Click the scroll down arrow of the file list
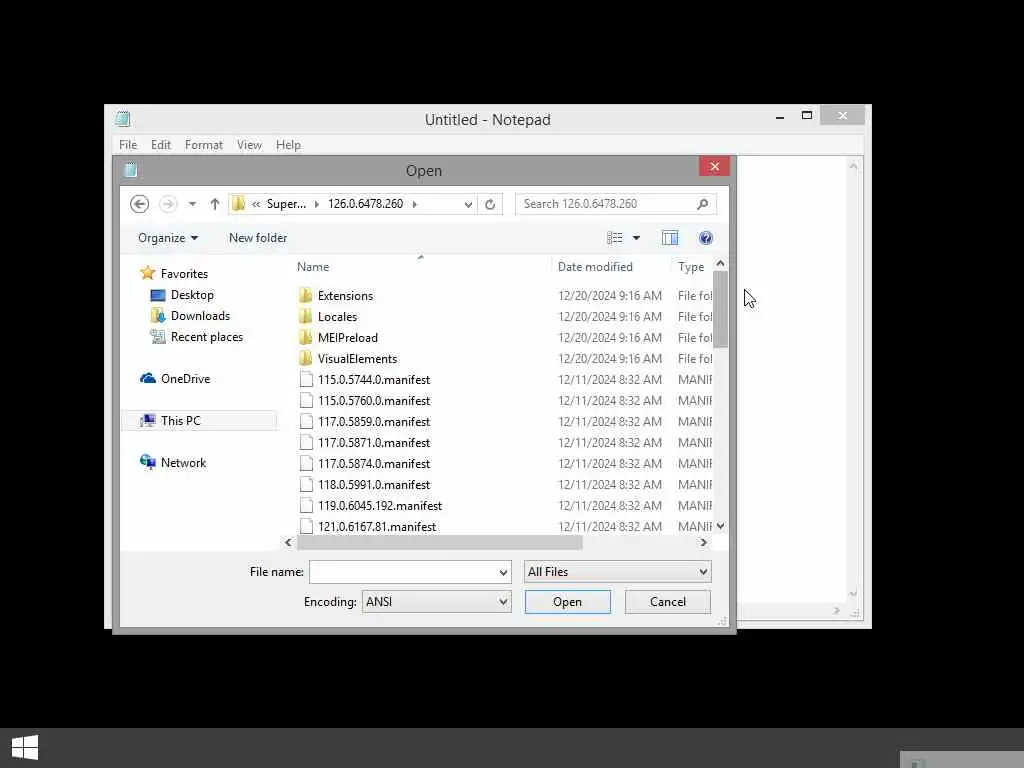Viewport: 1024px width, 768px height. point(720,526)
